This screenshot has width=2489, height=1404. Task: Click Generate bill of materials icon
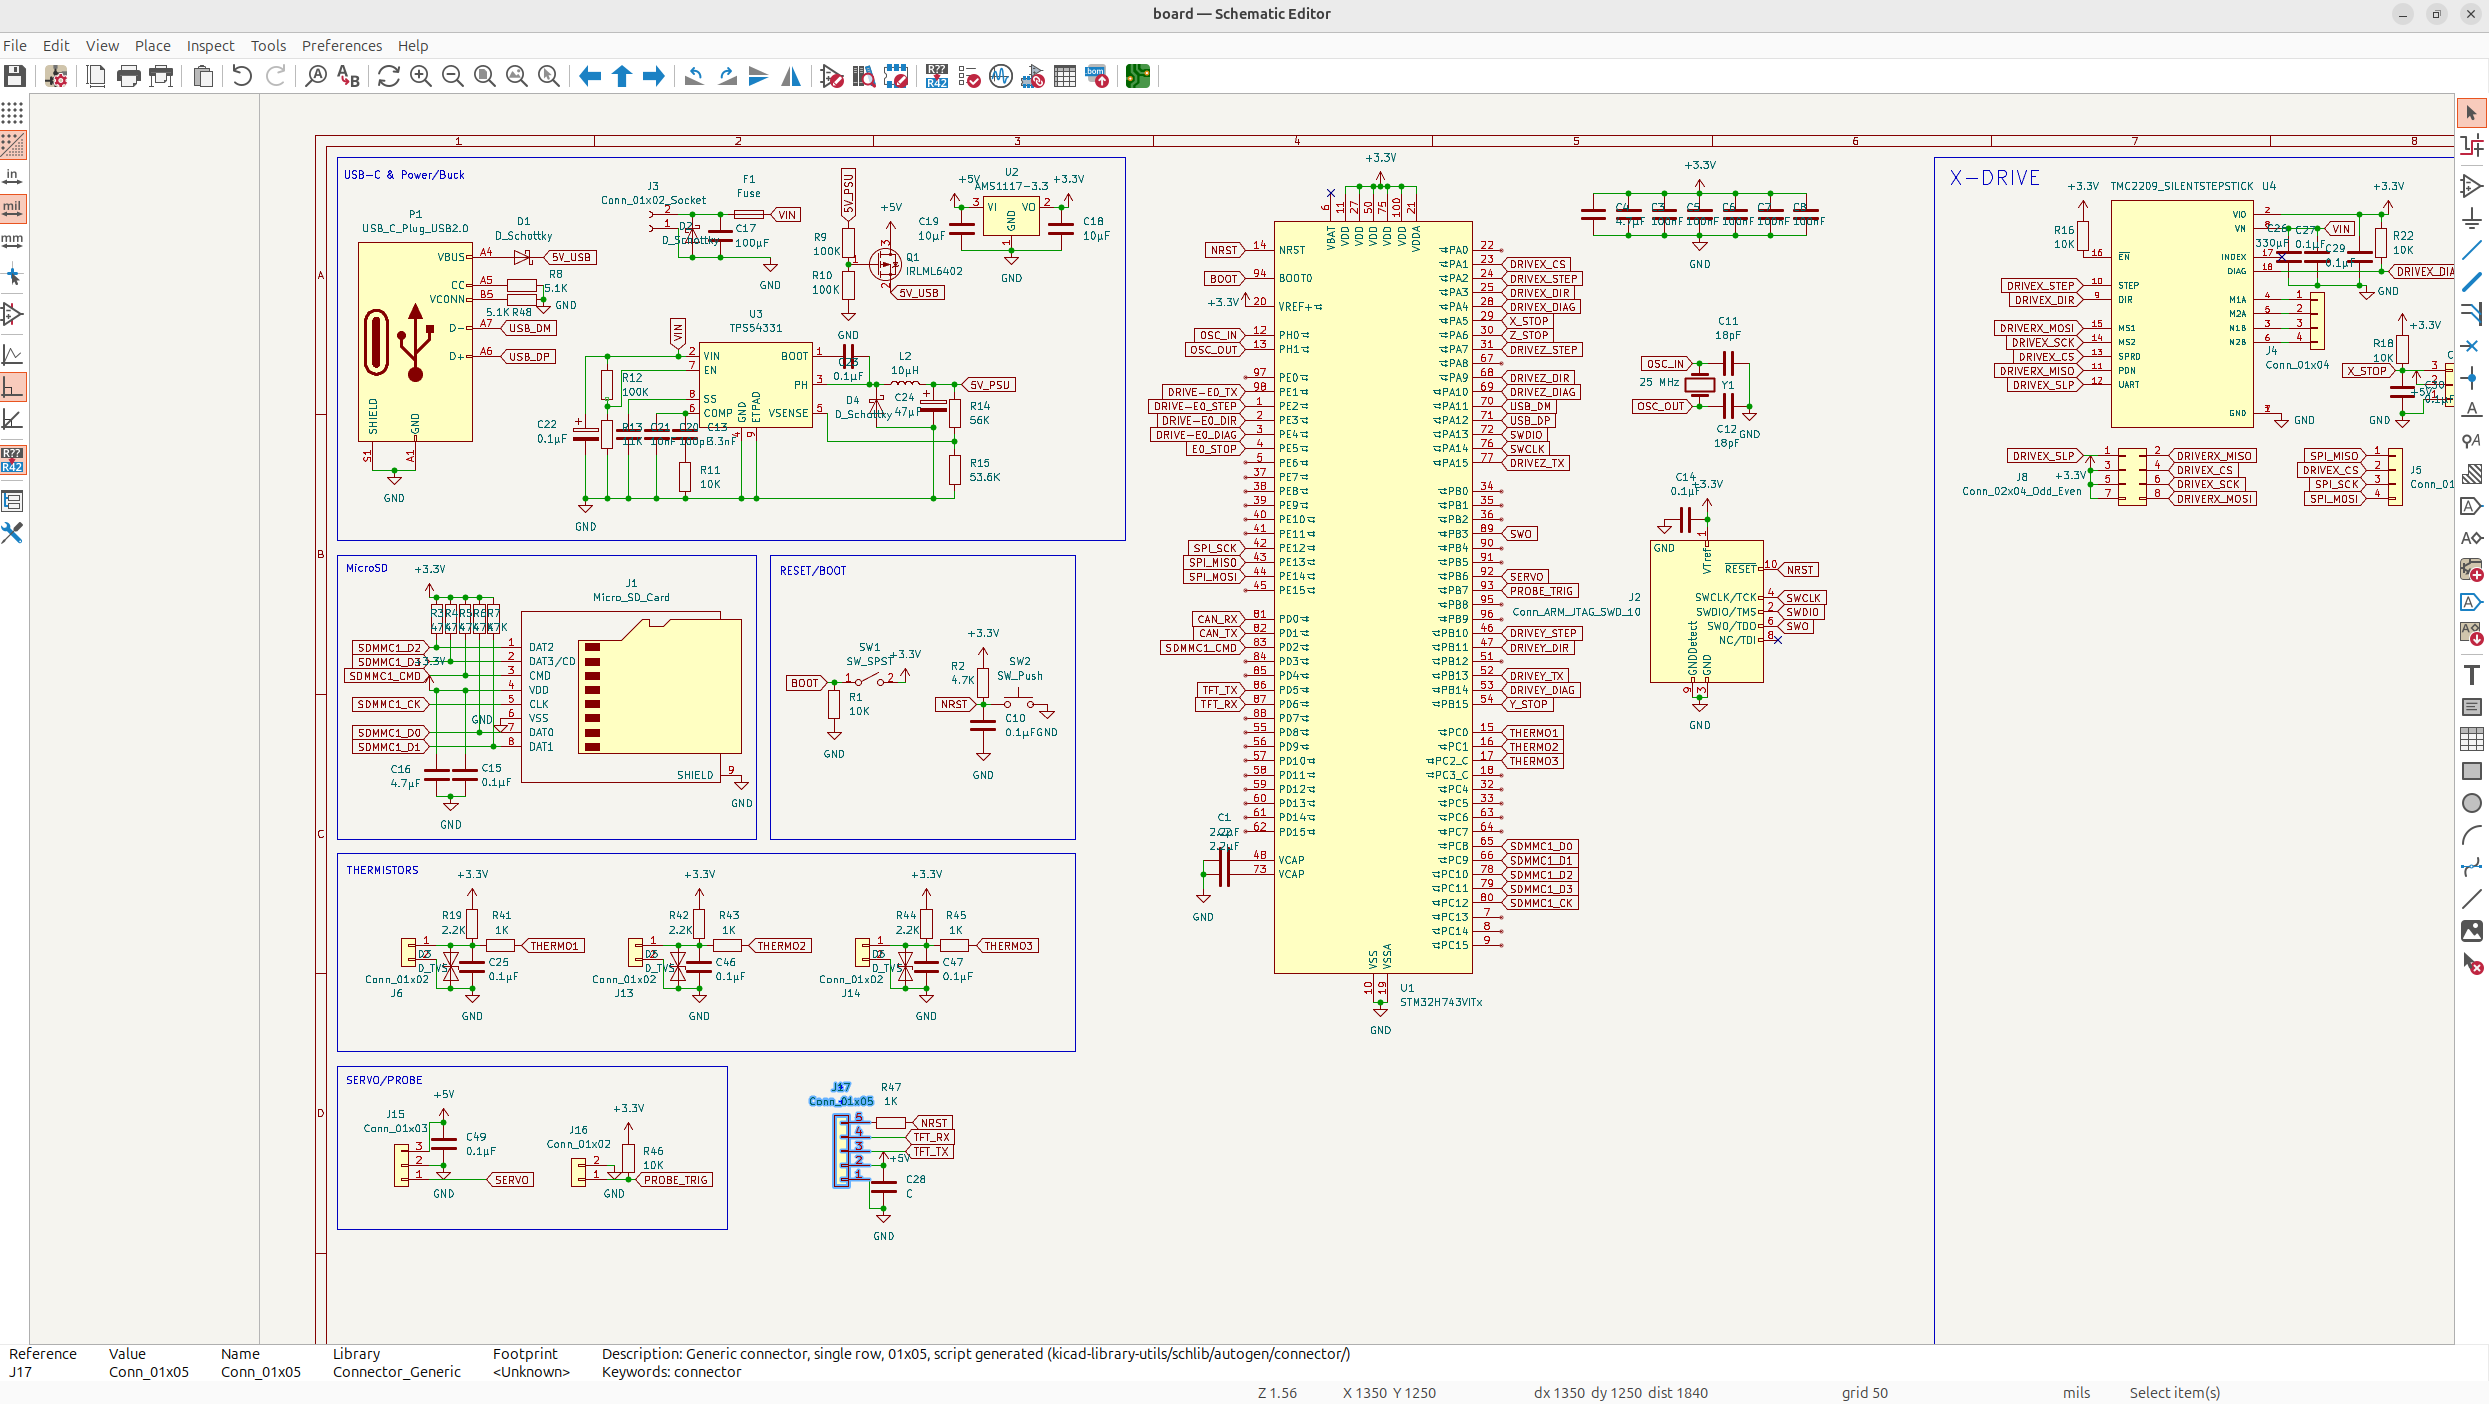[x=1097, y=77]
